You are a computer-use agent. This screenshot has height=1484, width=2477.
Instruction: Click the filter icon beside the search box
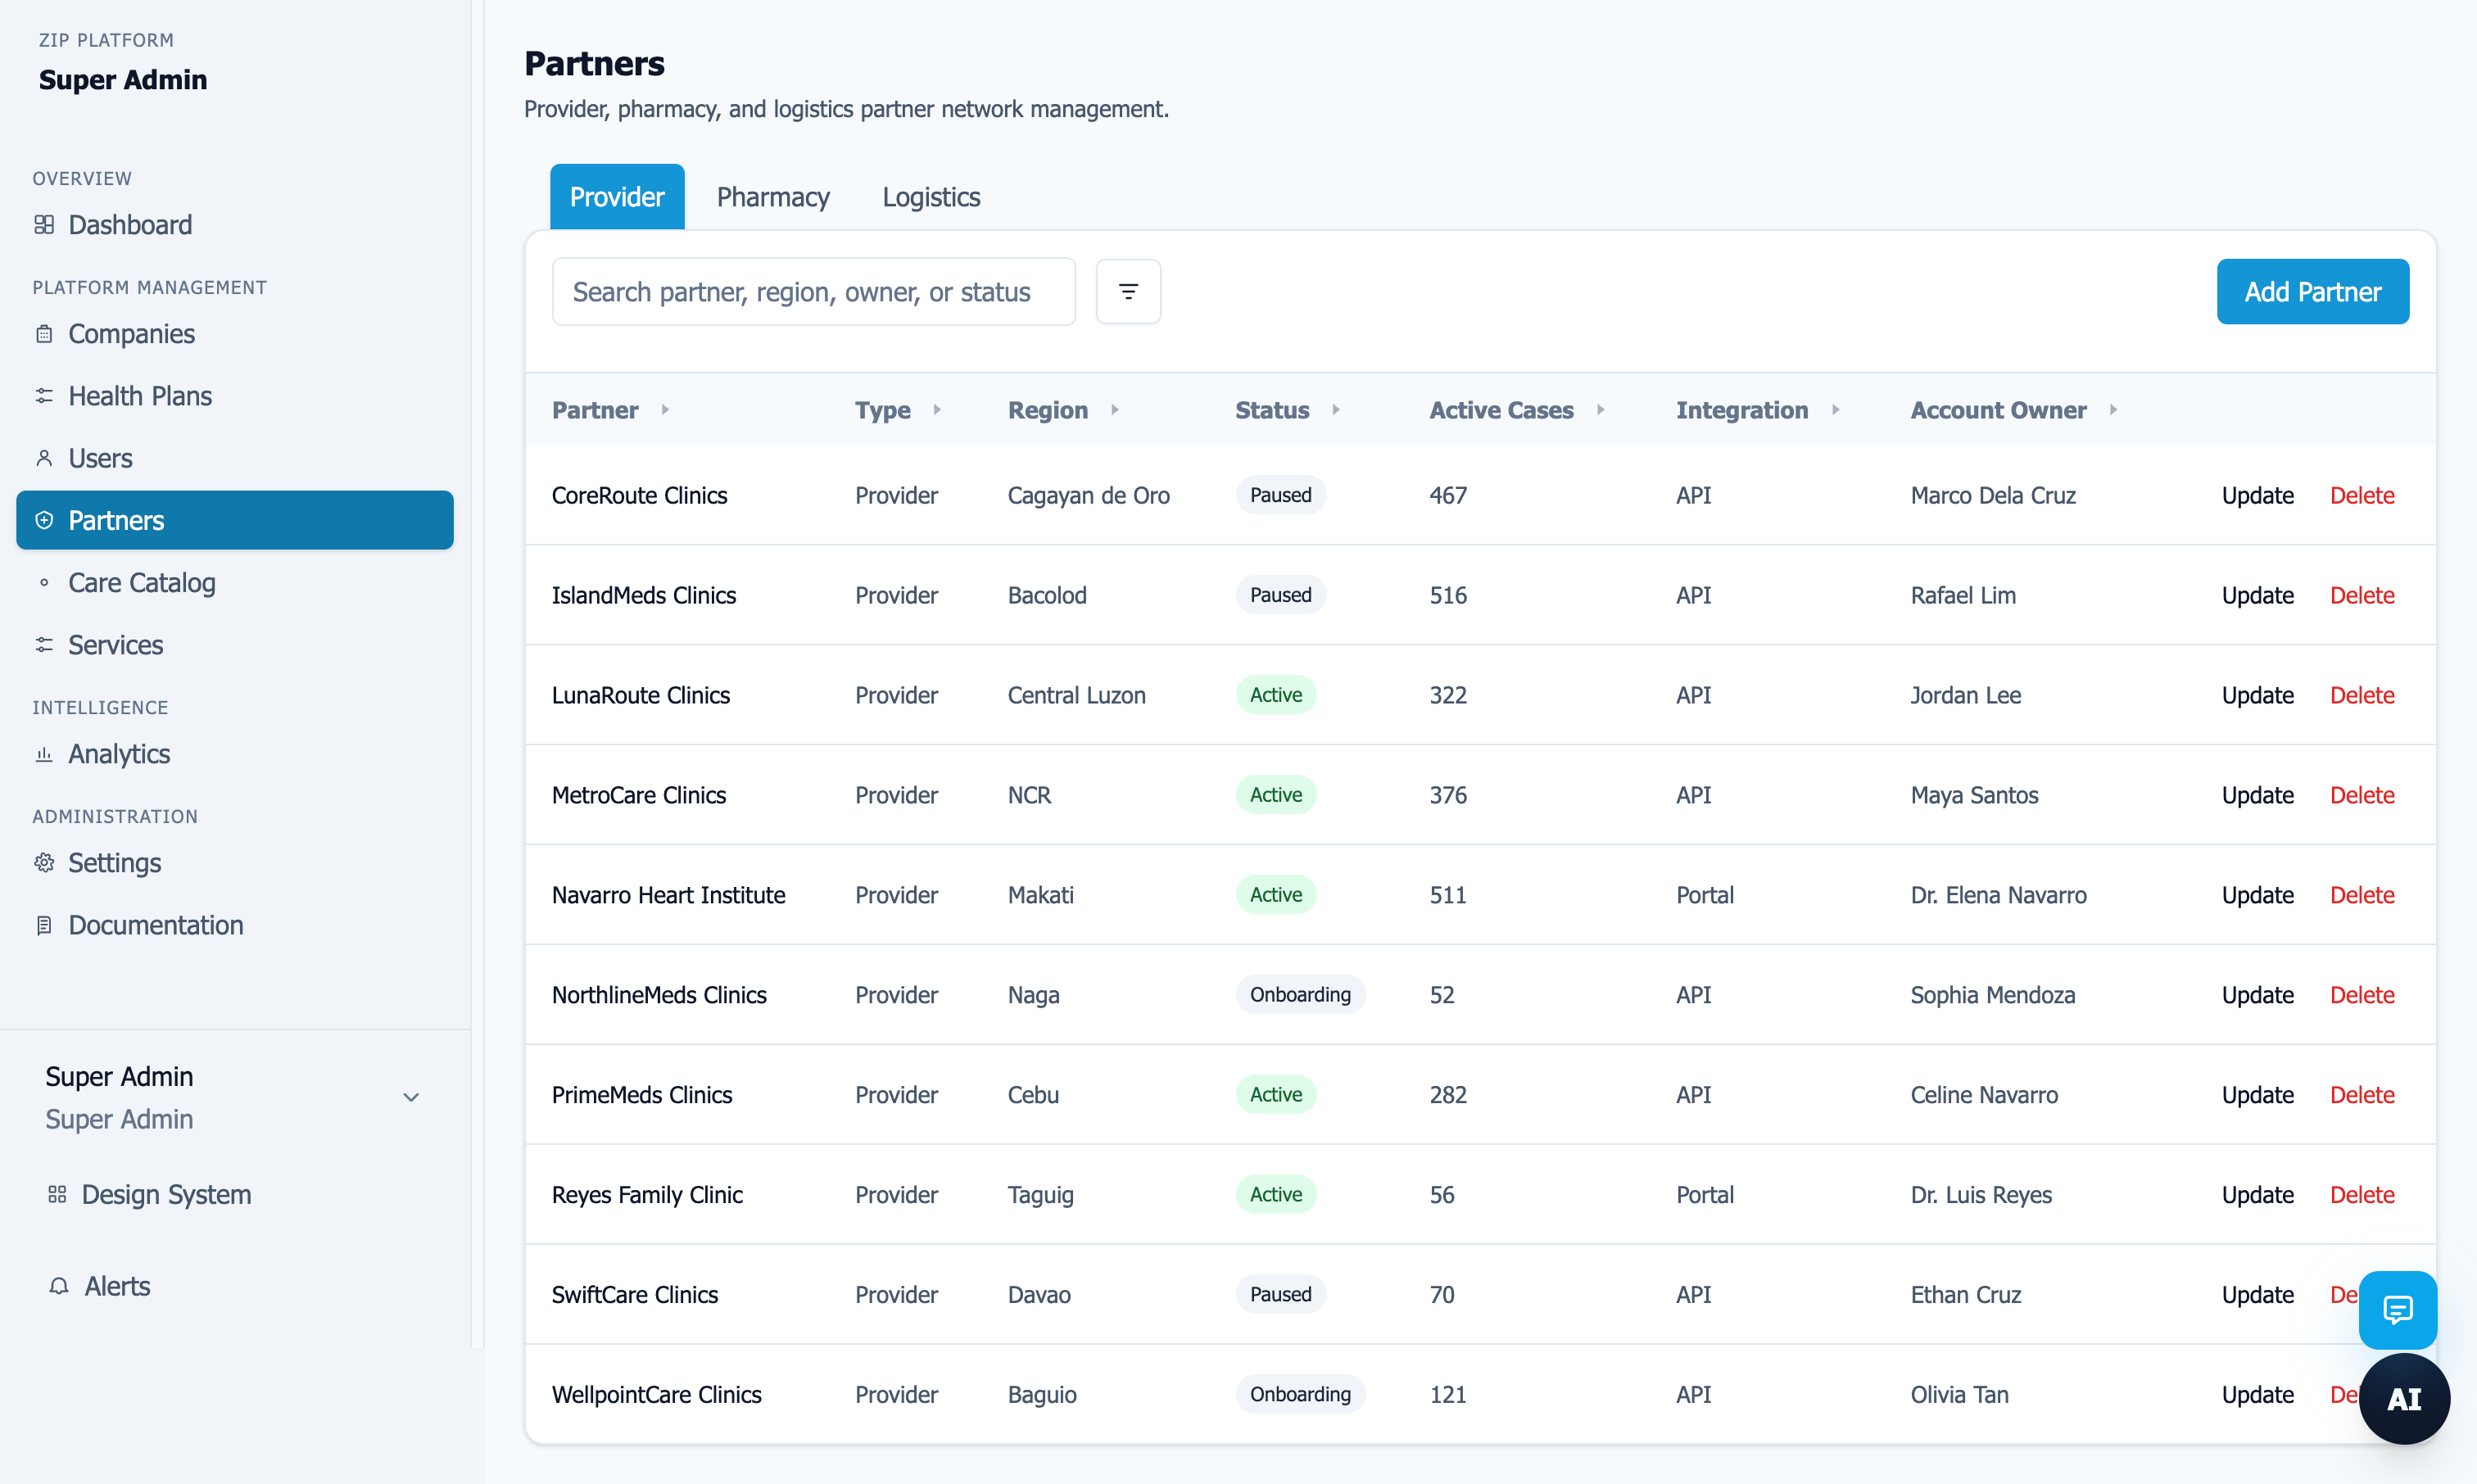1128,292
